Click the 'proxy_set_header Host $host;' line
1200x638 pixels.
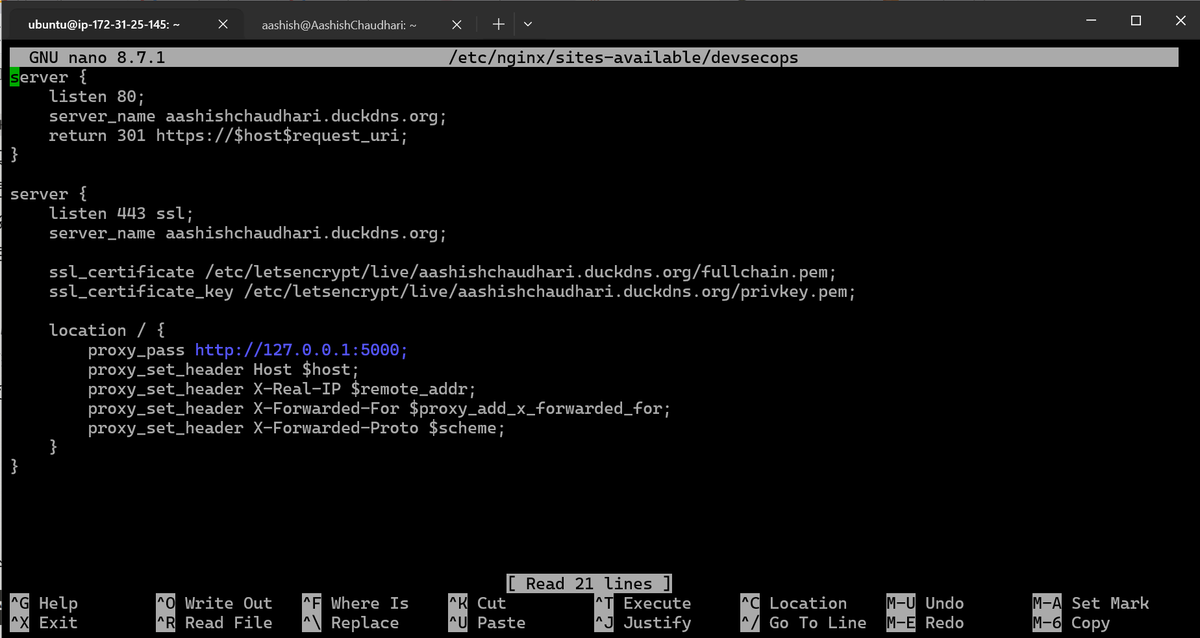click(x=224, y=370)
